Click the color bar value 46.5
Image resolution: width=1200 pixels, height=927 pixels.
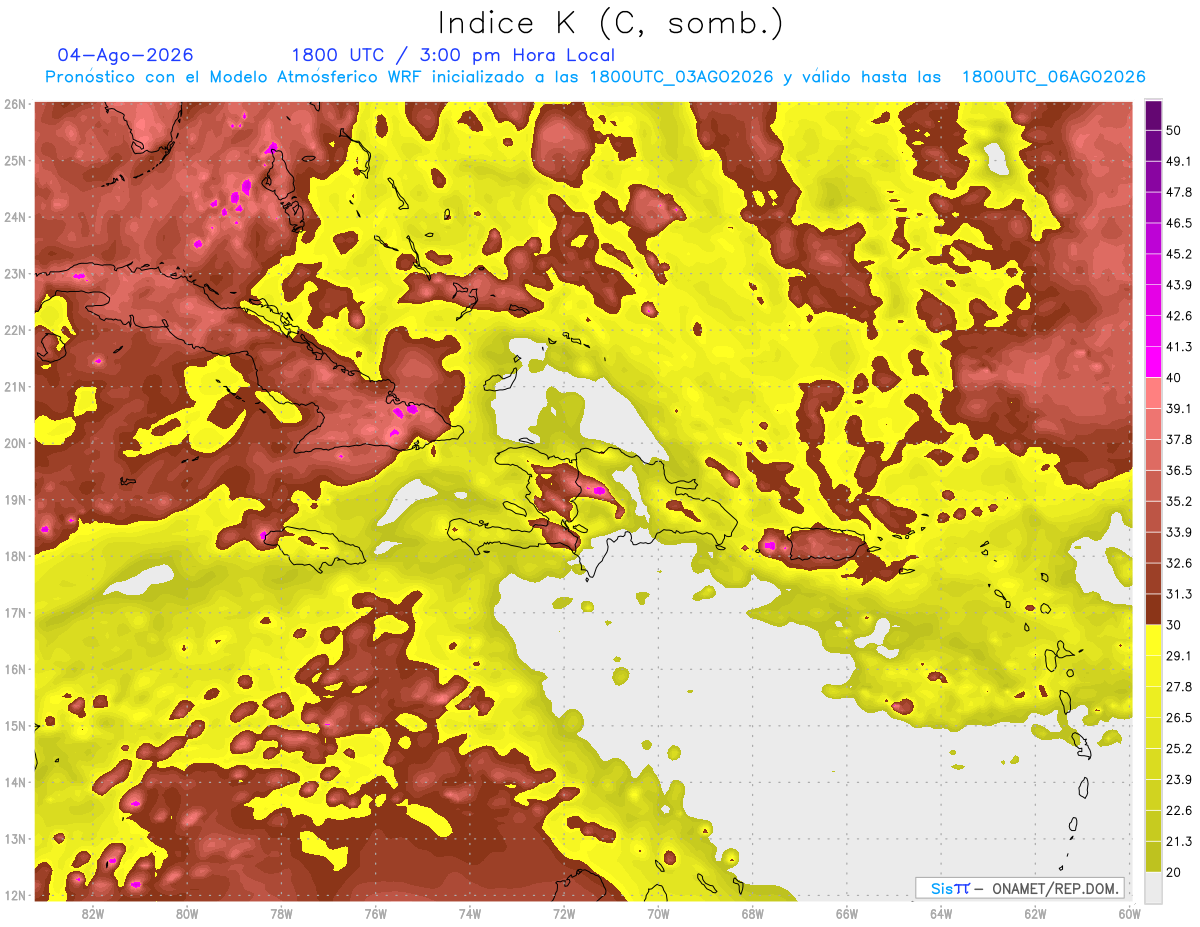(1179, 223)
